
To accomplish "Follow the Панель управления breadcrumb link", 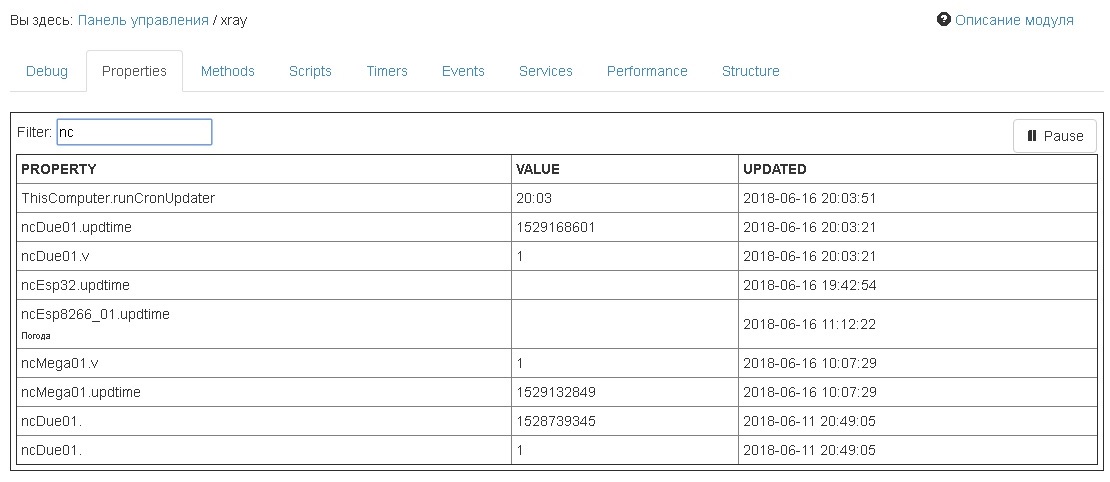I will pos(143,20).
